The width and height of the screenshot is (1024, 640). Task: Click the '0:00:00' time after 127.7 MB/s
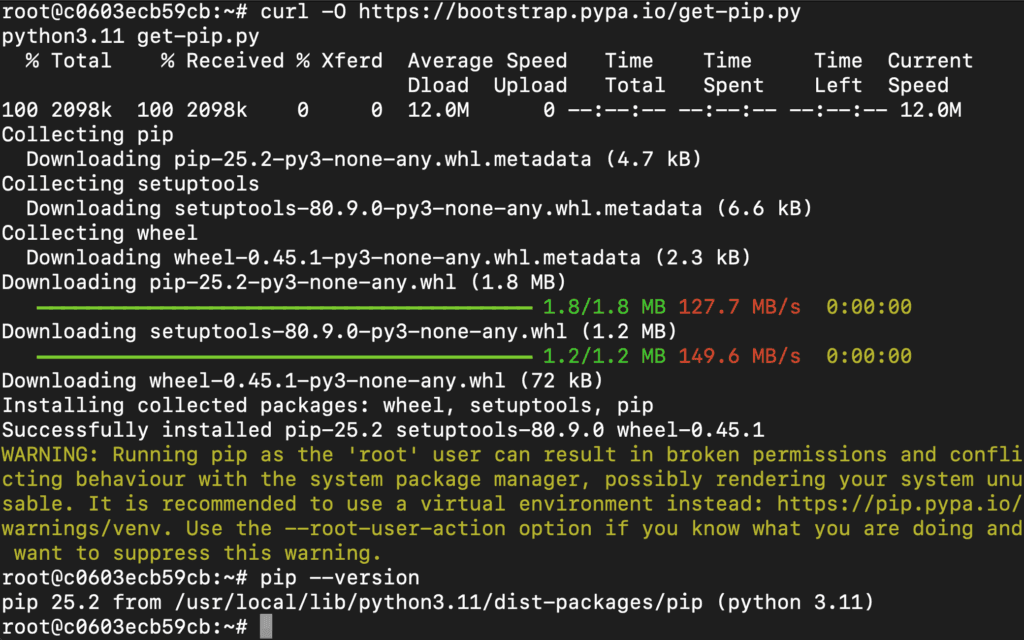coord(869,307)
